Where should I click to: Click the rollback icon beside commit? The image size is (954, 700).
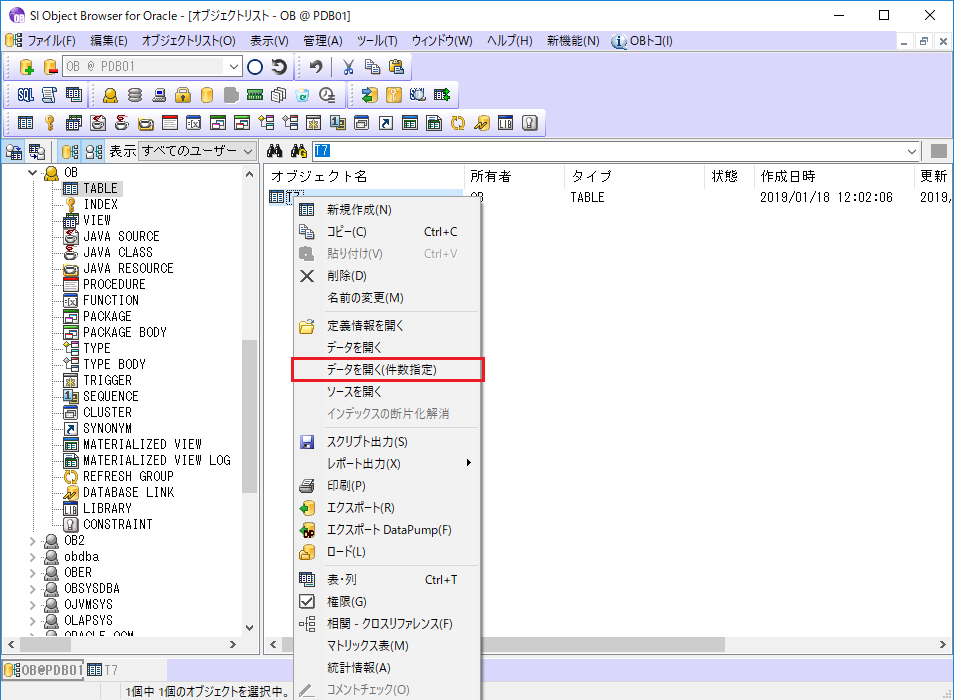(x=280, y=67)
